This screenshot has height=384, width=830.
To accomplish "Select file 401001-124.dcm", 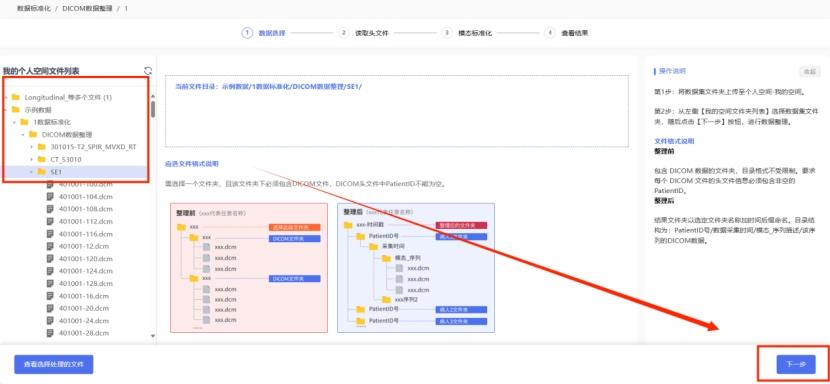I will (85, 271).
